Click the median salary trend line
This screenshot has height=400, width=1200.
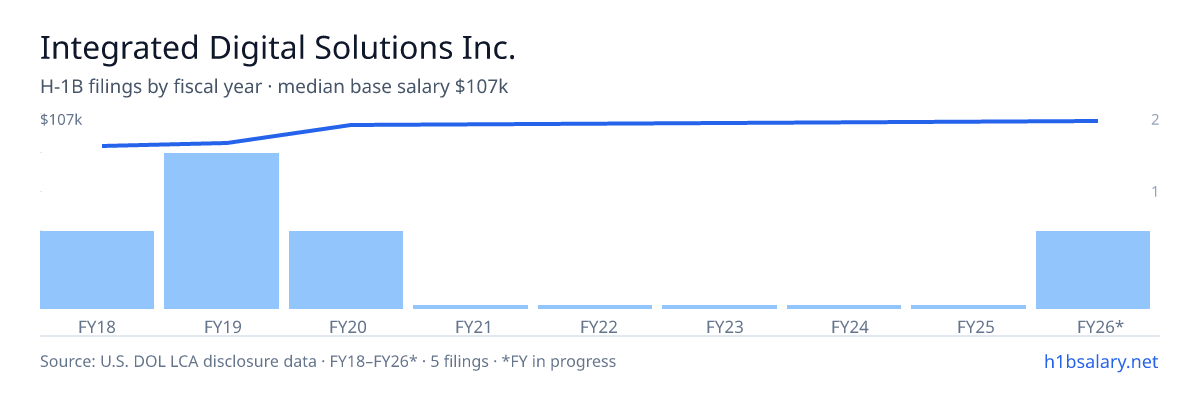click(x=600, y=124)
